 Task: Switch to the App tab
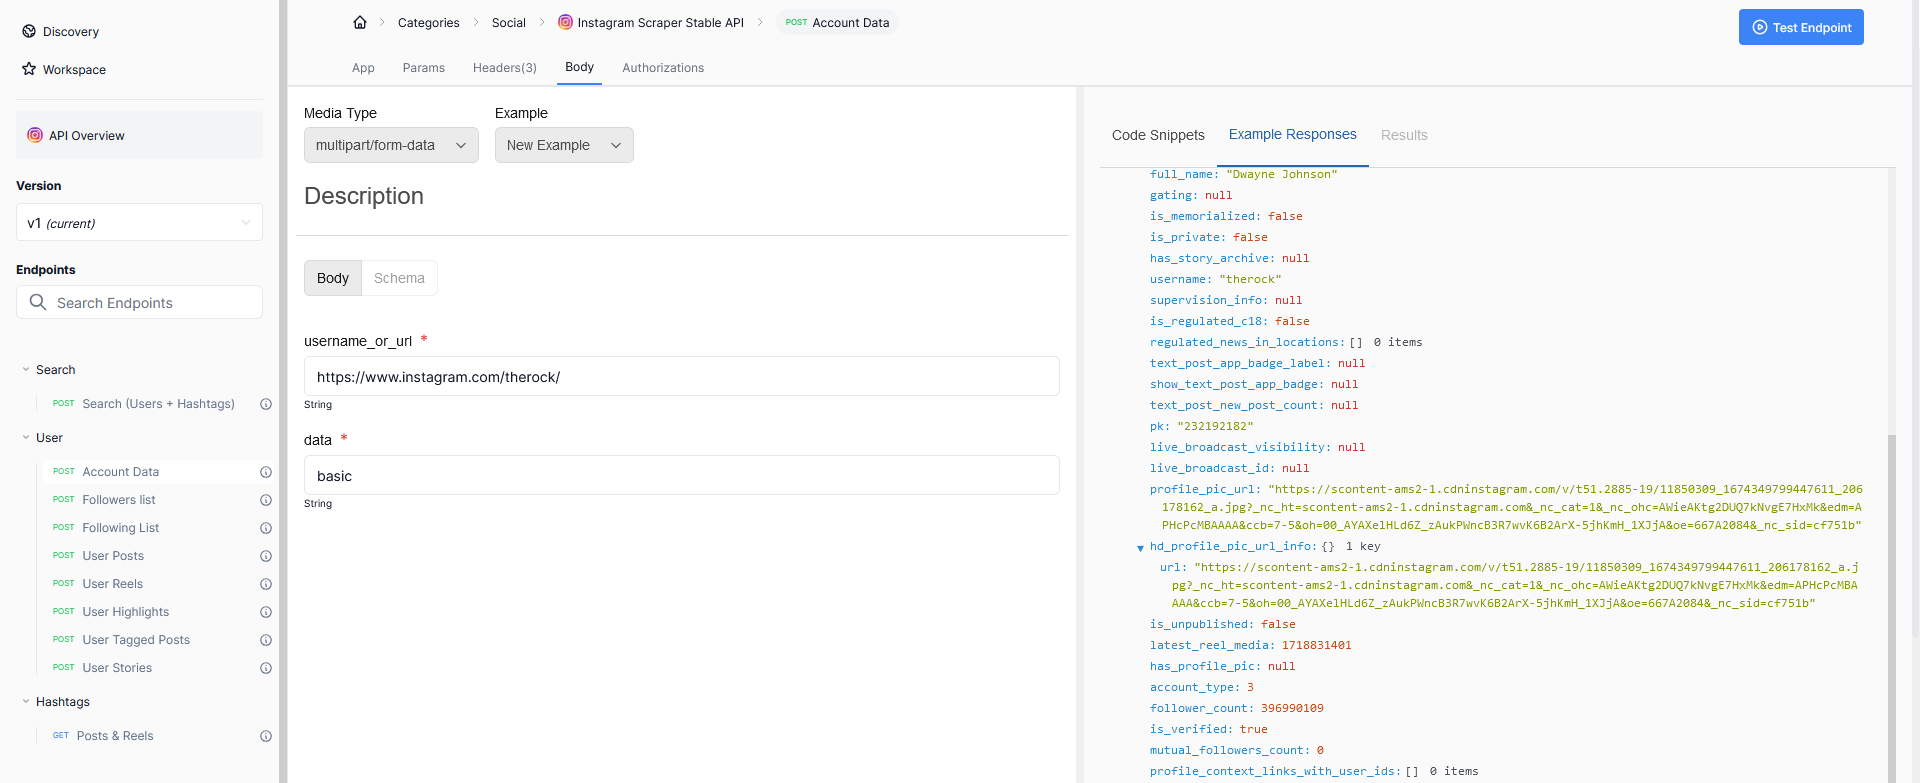tap(363, 68)
